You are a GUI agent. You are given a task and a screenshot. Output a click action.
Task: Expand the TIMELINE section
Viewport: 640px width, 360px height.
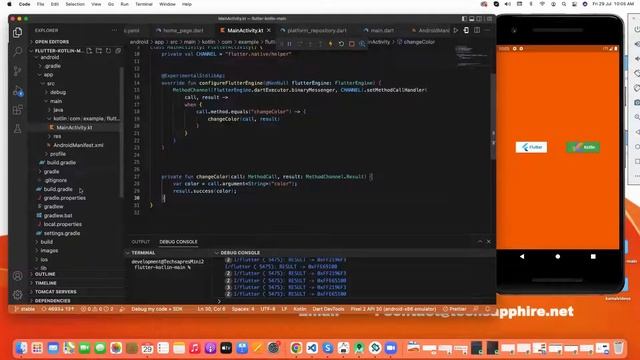45,283
